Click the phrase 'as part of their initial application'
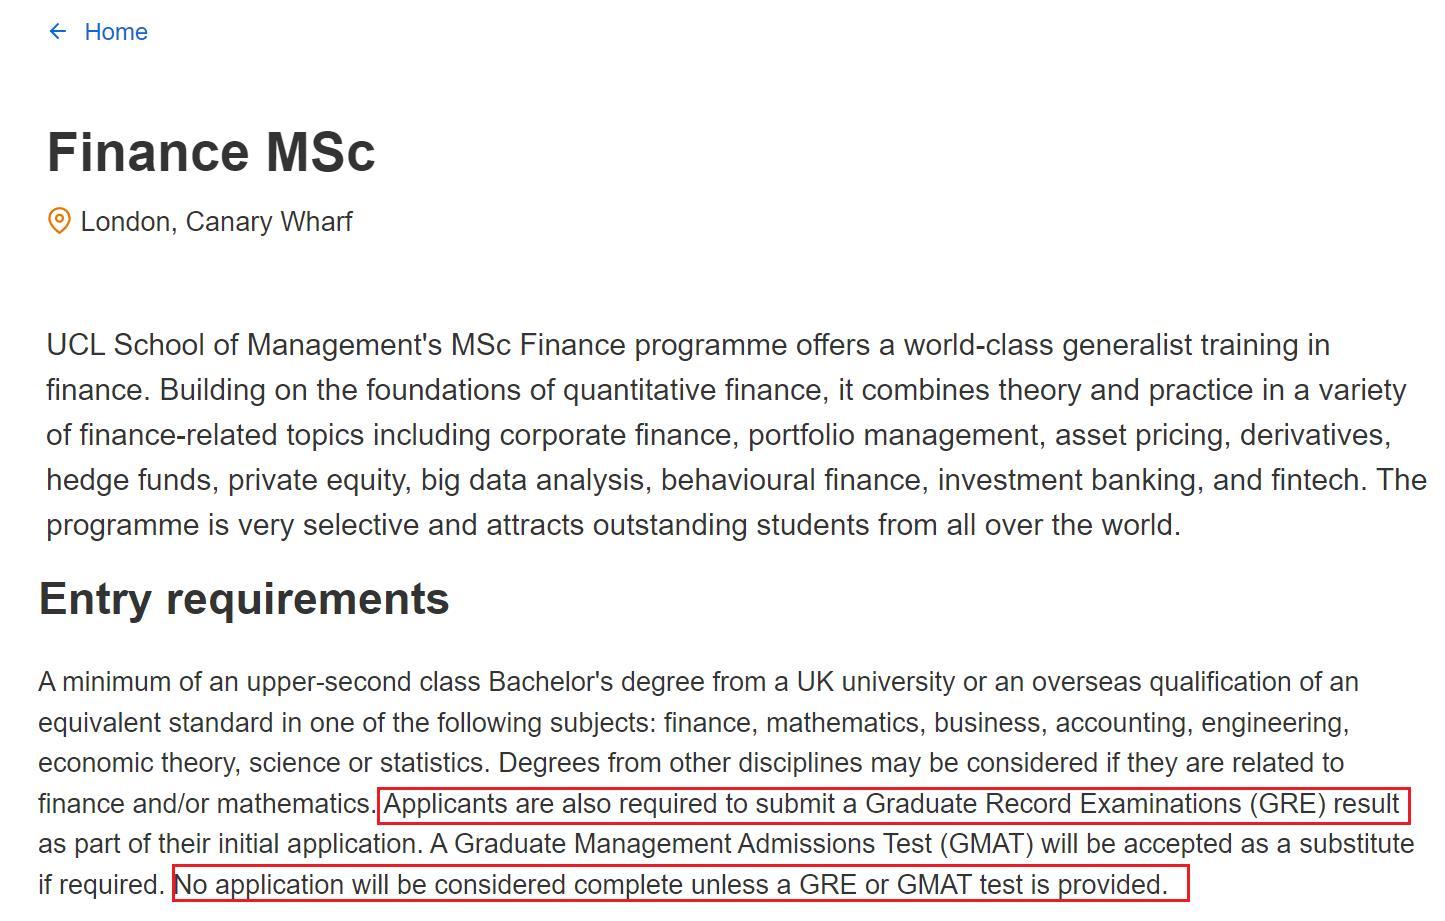The width and height of the screenshot is (1445, 921). [226, 844]
